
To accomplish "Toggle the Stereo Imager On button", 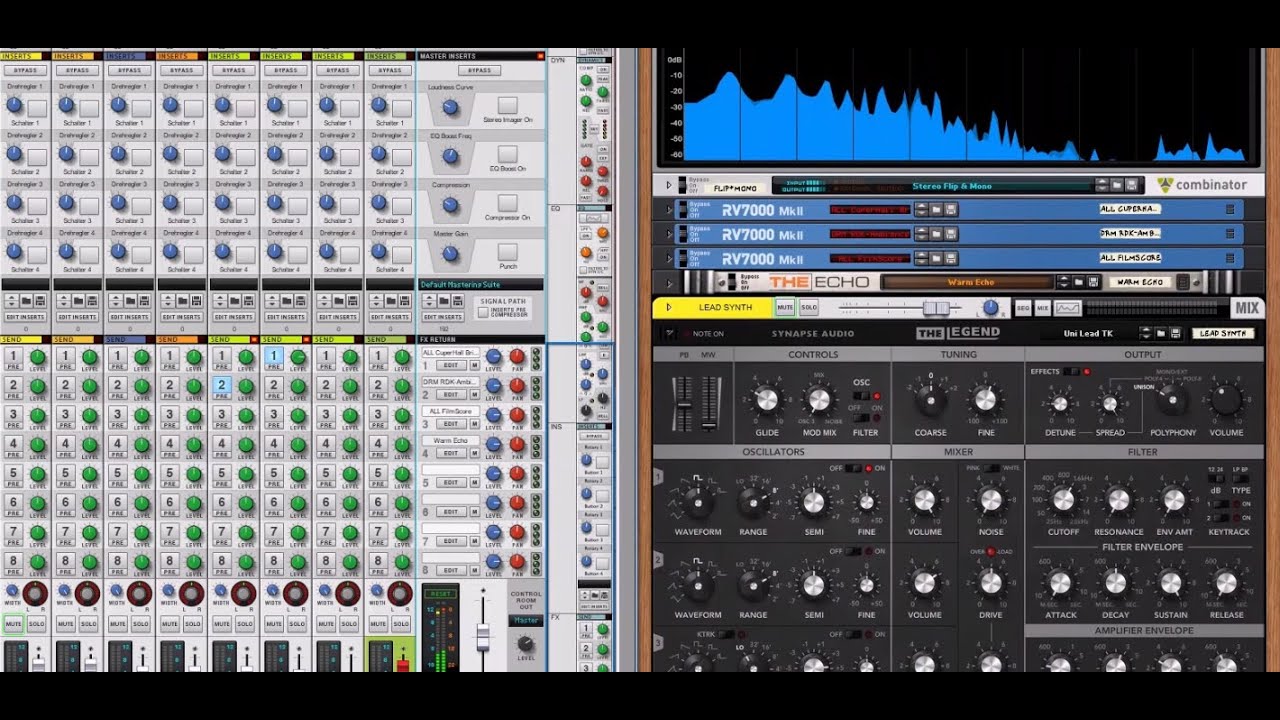I will click(x=508, y=105).
